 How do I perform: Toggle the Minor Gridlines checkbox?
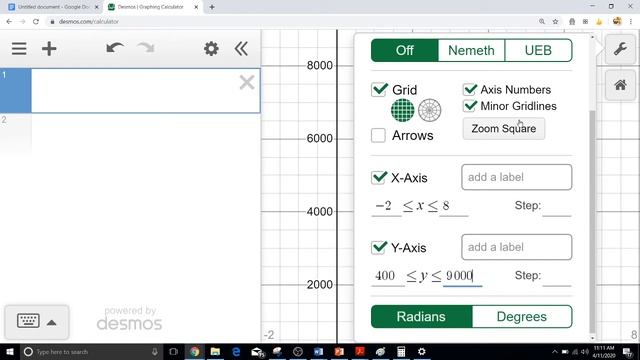(x=470, y=106)
